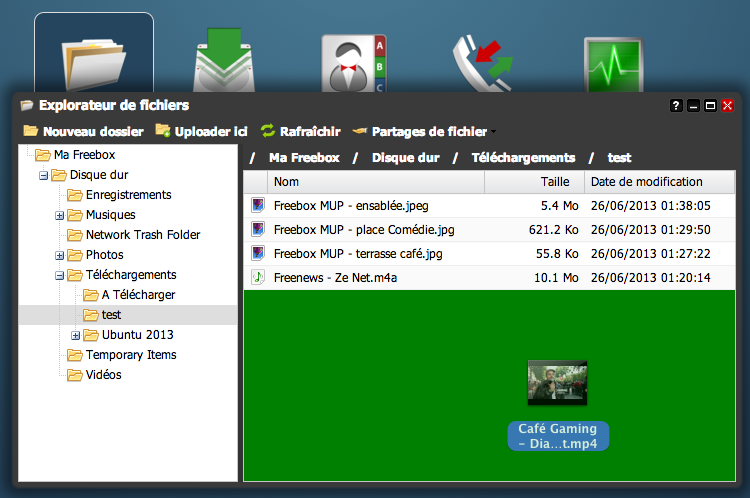Screen dimensions: 750x498
Task: Click image icon of ensablée.jpeg
Action: [x=258, y=205]
